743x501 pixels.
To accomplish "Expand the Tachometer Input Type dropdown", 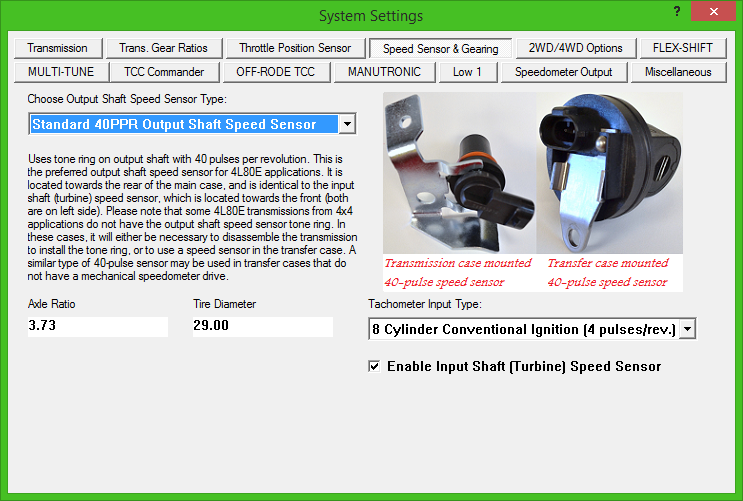I will coord(687,330).
